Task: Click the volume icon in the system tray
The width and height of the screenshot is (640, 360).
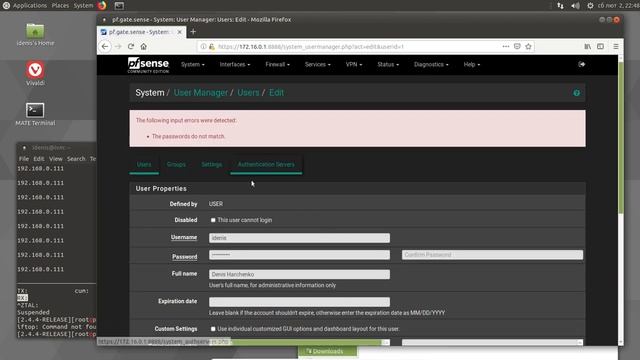Action: point(575,6)
